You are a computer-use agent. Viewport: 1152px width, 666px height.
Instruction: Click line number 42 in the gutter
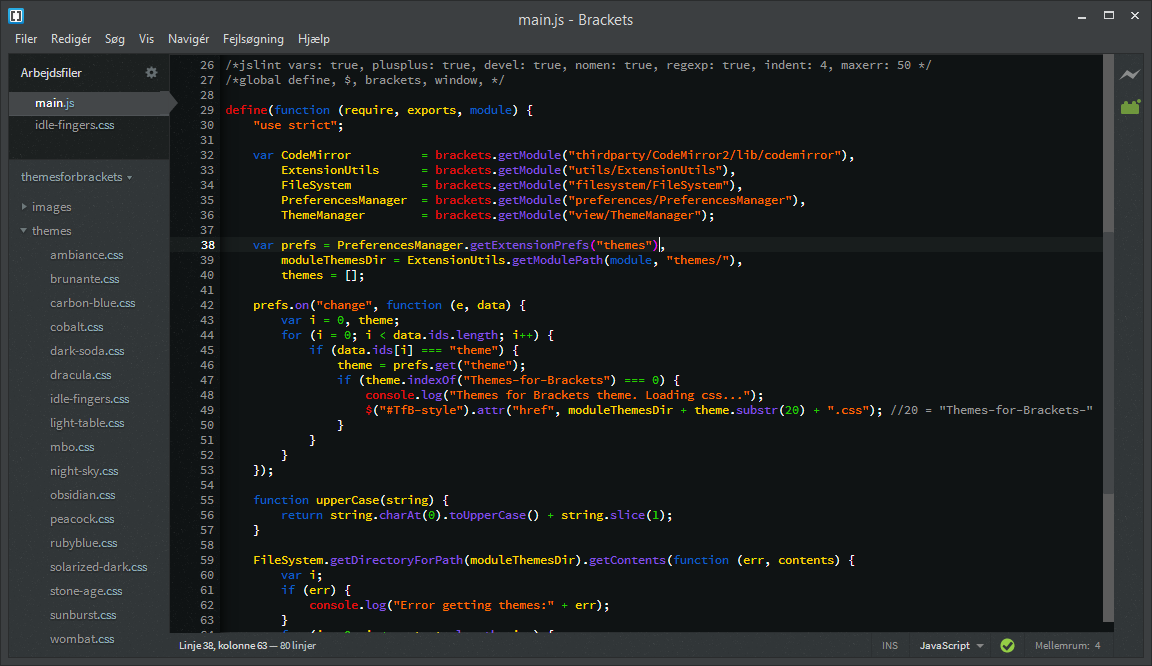click(x=207, y=305)
